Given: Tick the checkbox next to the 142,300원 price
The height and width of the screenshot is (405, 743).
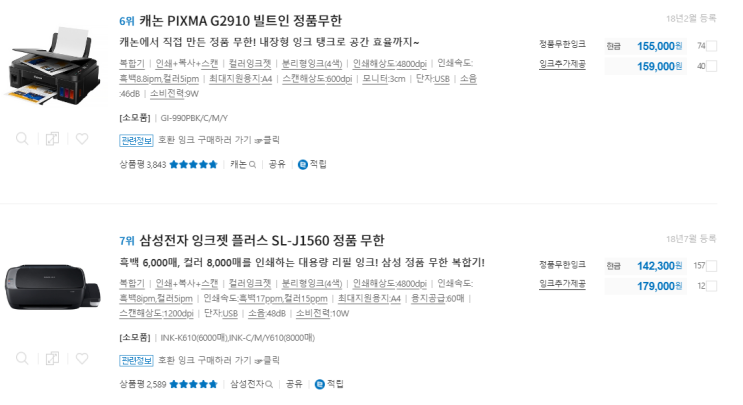Looking at the screenshot, I should 712,266.
